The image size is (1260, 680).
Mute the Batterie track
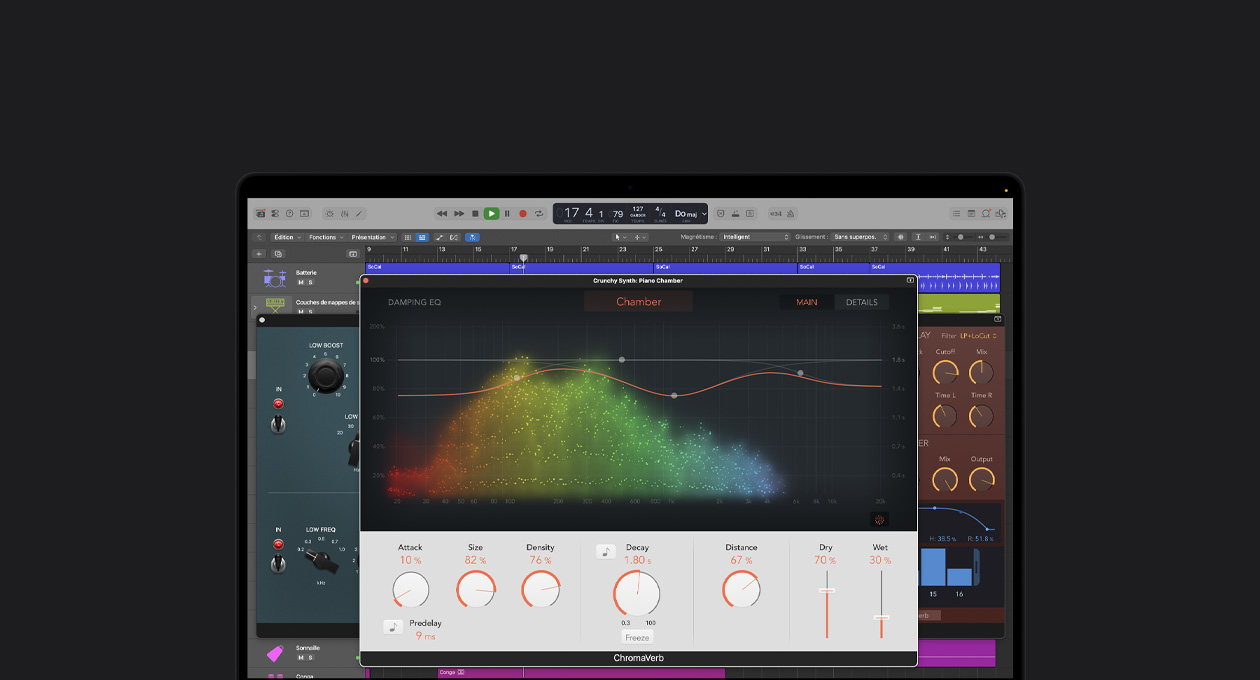(x=301, y=281)
